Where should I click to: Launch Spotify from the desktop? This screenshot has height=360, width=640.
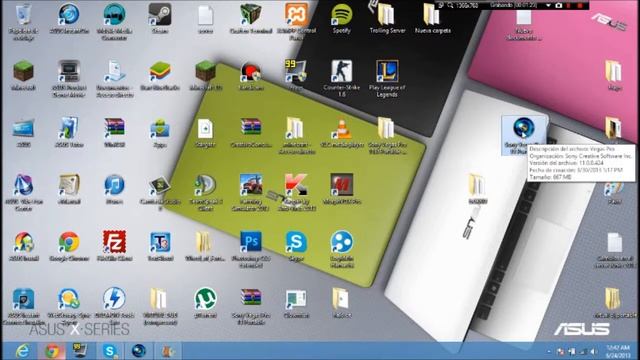(342, 16)
